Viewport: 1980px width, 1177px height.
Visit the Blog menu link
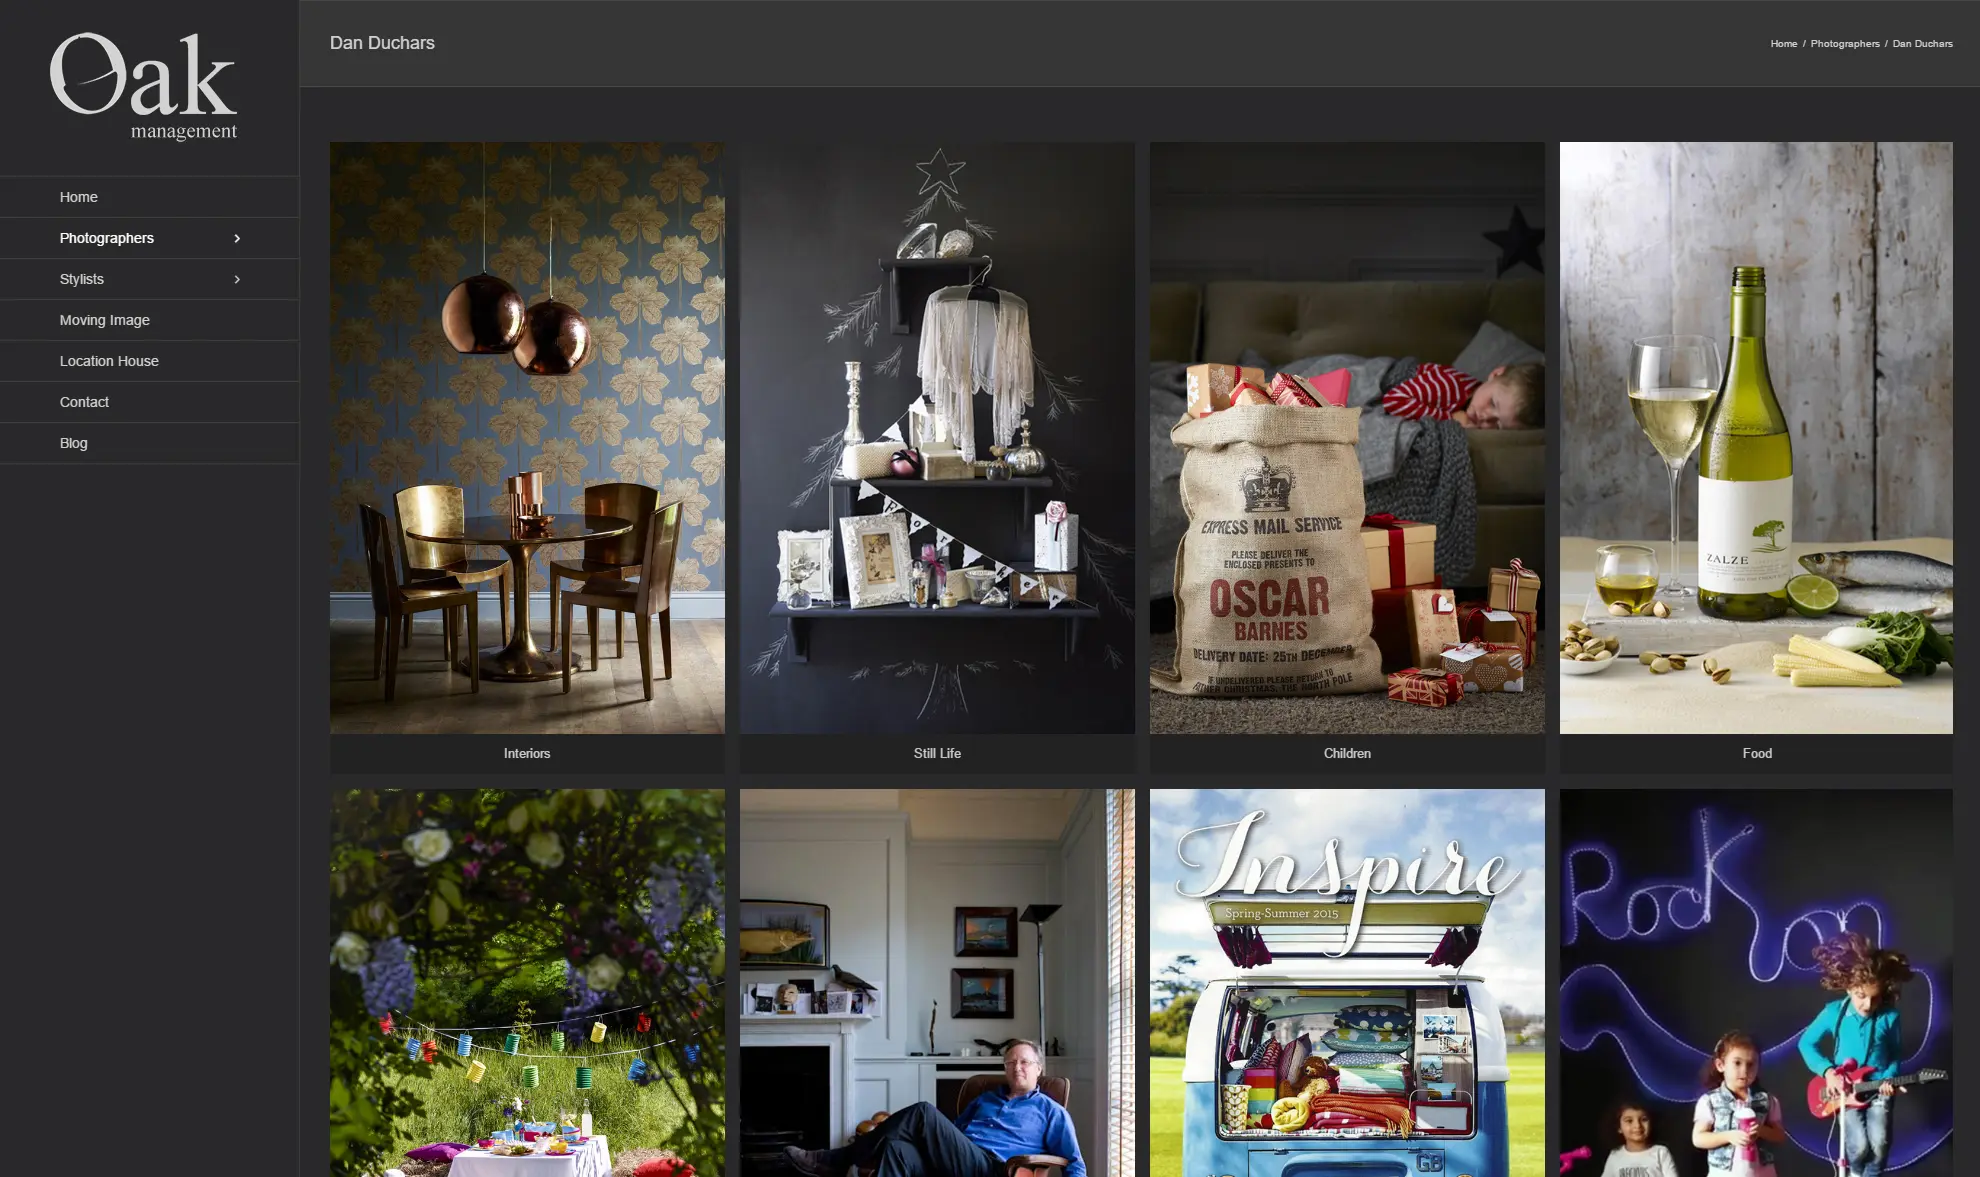pos(73,443)
